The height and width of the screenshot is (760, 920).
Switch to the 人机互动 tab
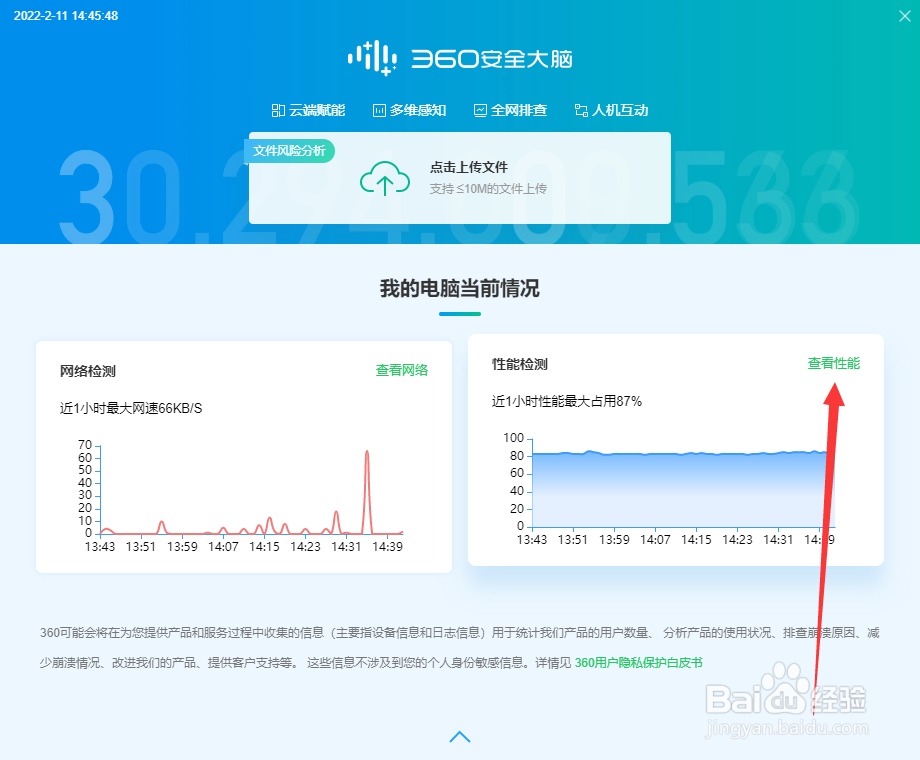611,110
